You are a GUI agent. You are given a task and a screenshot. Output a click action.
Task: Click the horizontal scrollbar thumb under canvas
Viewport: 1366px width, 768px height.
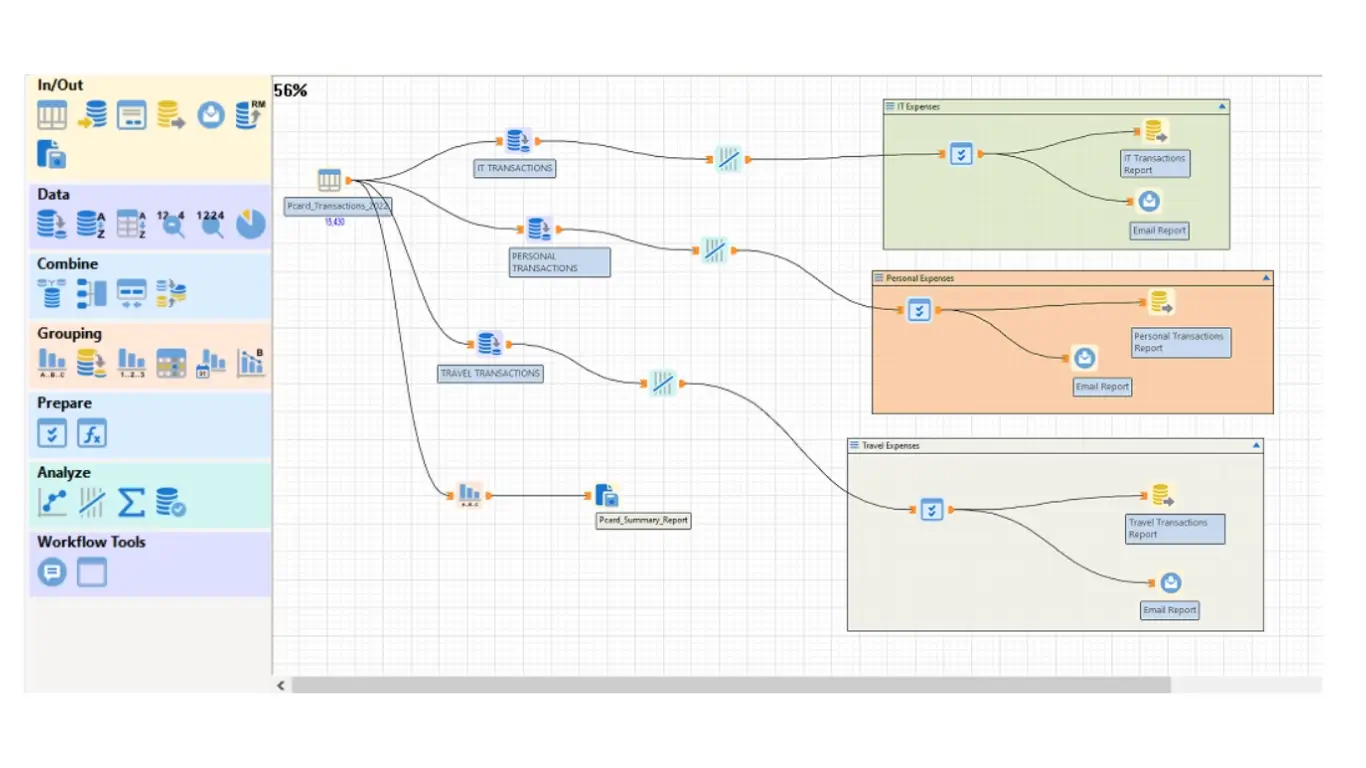[x=731, y=685]
